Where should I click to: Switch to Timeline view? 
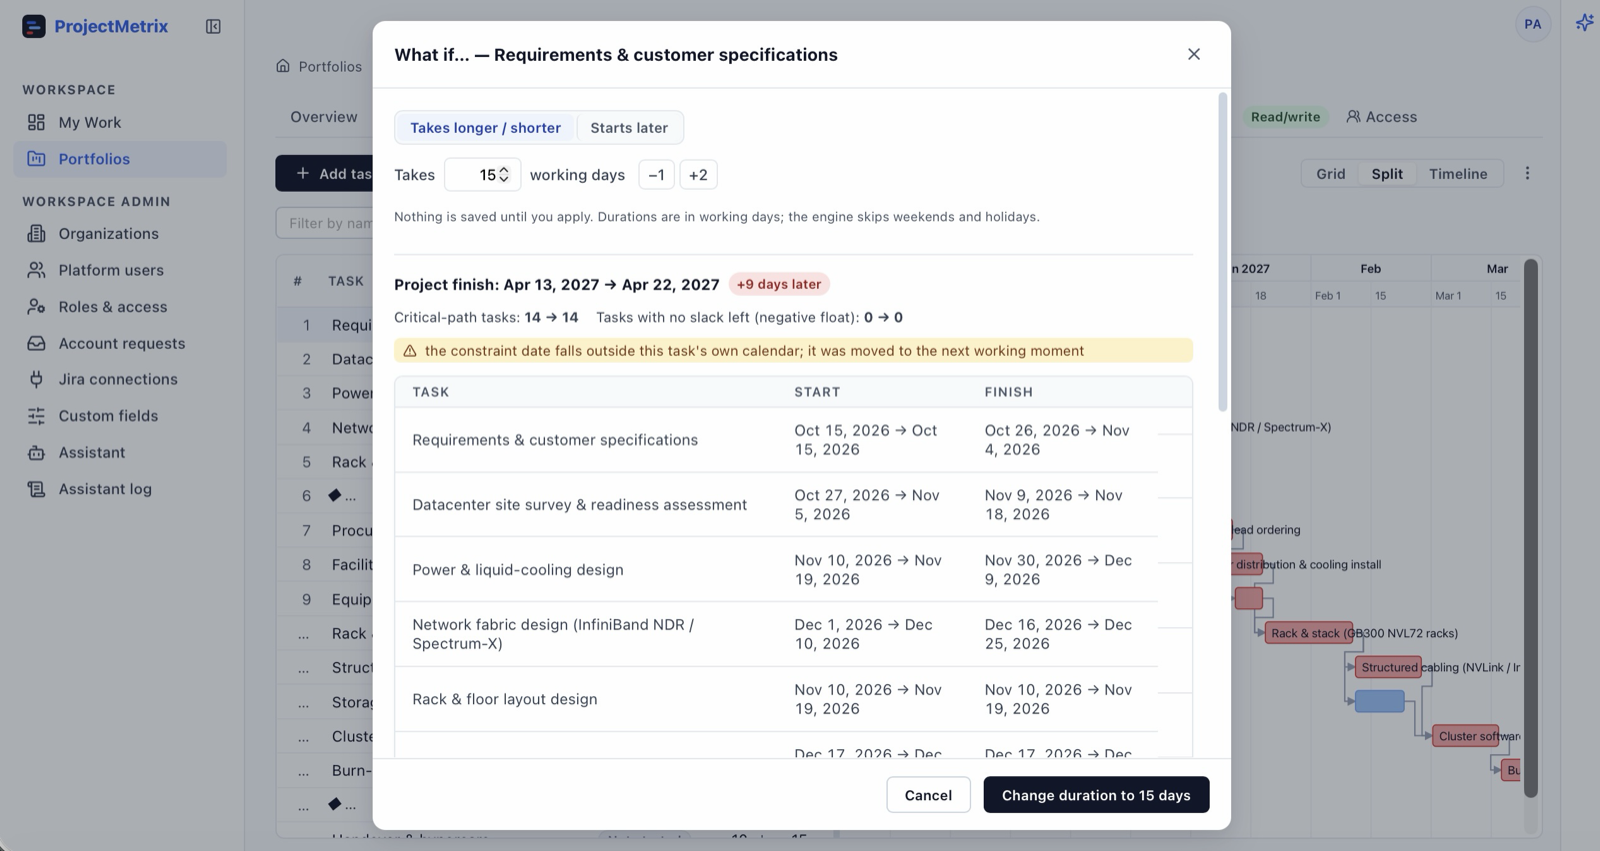(1458, 174)
